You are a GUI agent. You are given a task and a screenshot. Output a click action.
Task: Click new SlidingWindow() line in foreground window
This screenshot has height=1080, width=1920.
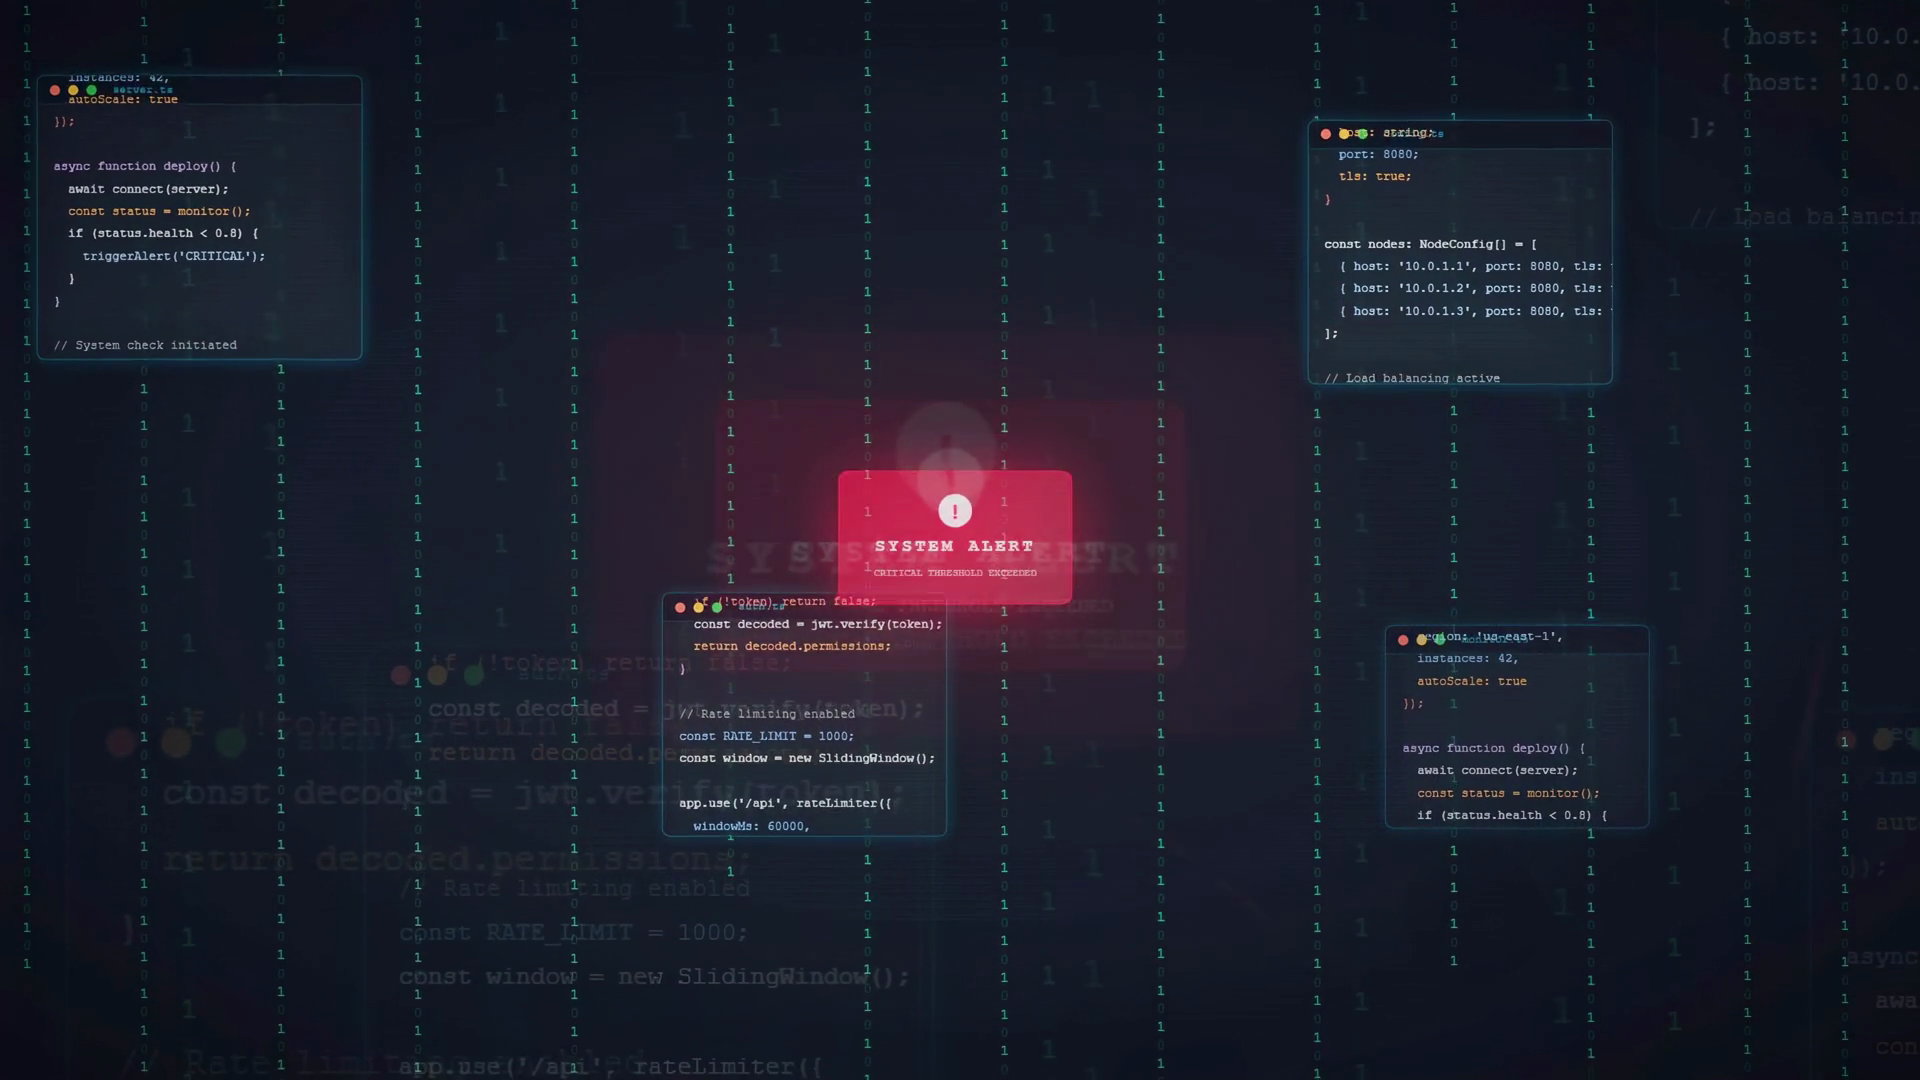click(807, 758)
